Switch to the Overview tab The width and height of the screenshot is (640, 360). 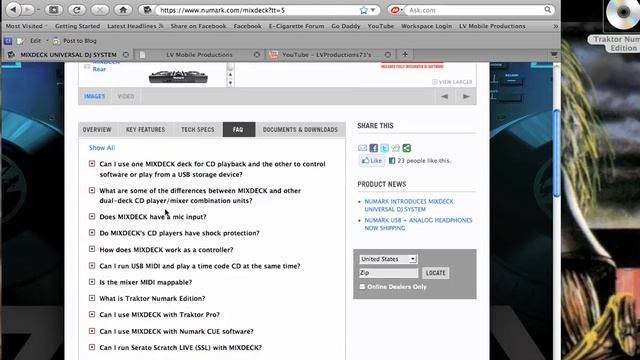click(97, 129)
